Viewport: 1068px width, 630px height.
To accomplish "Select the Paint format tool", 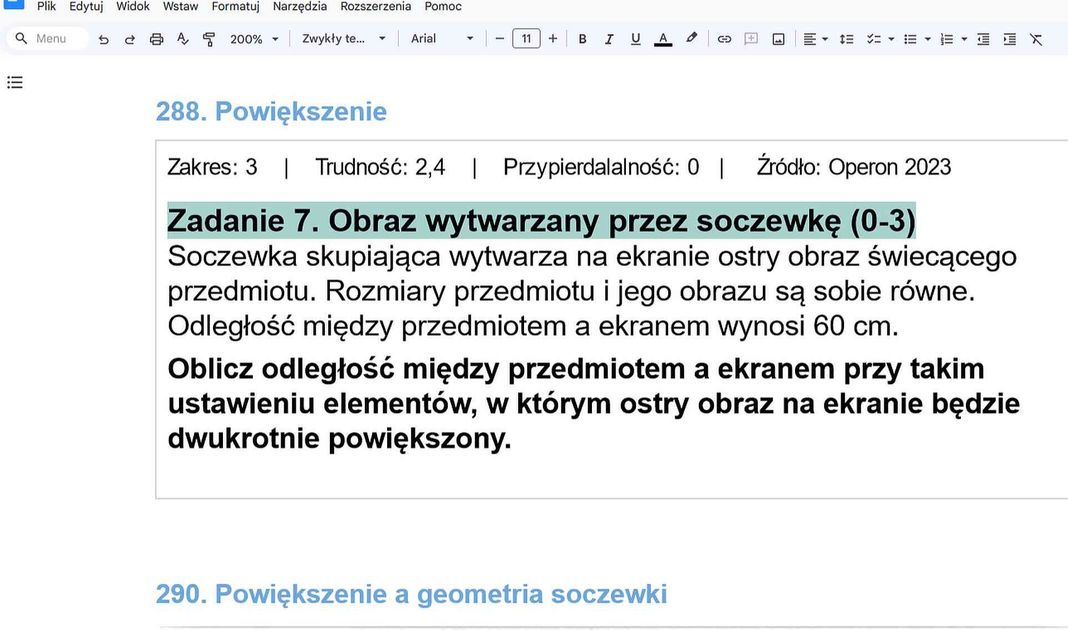I will click(208, 38).
